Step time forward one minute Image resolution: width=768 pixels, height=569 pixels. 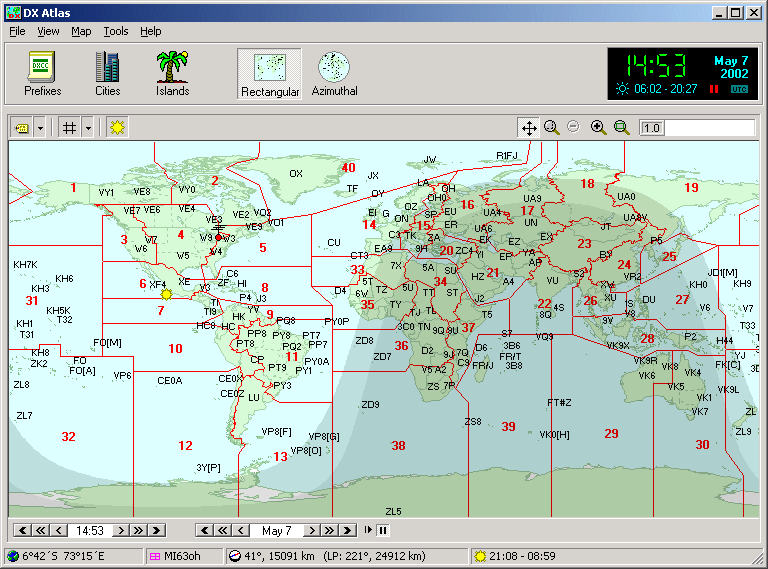click(121, 530)
